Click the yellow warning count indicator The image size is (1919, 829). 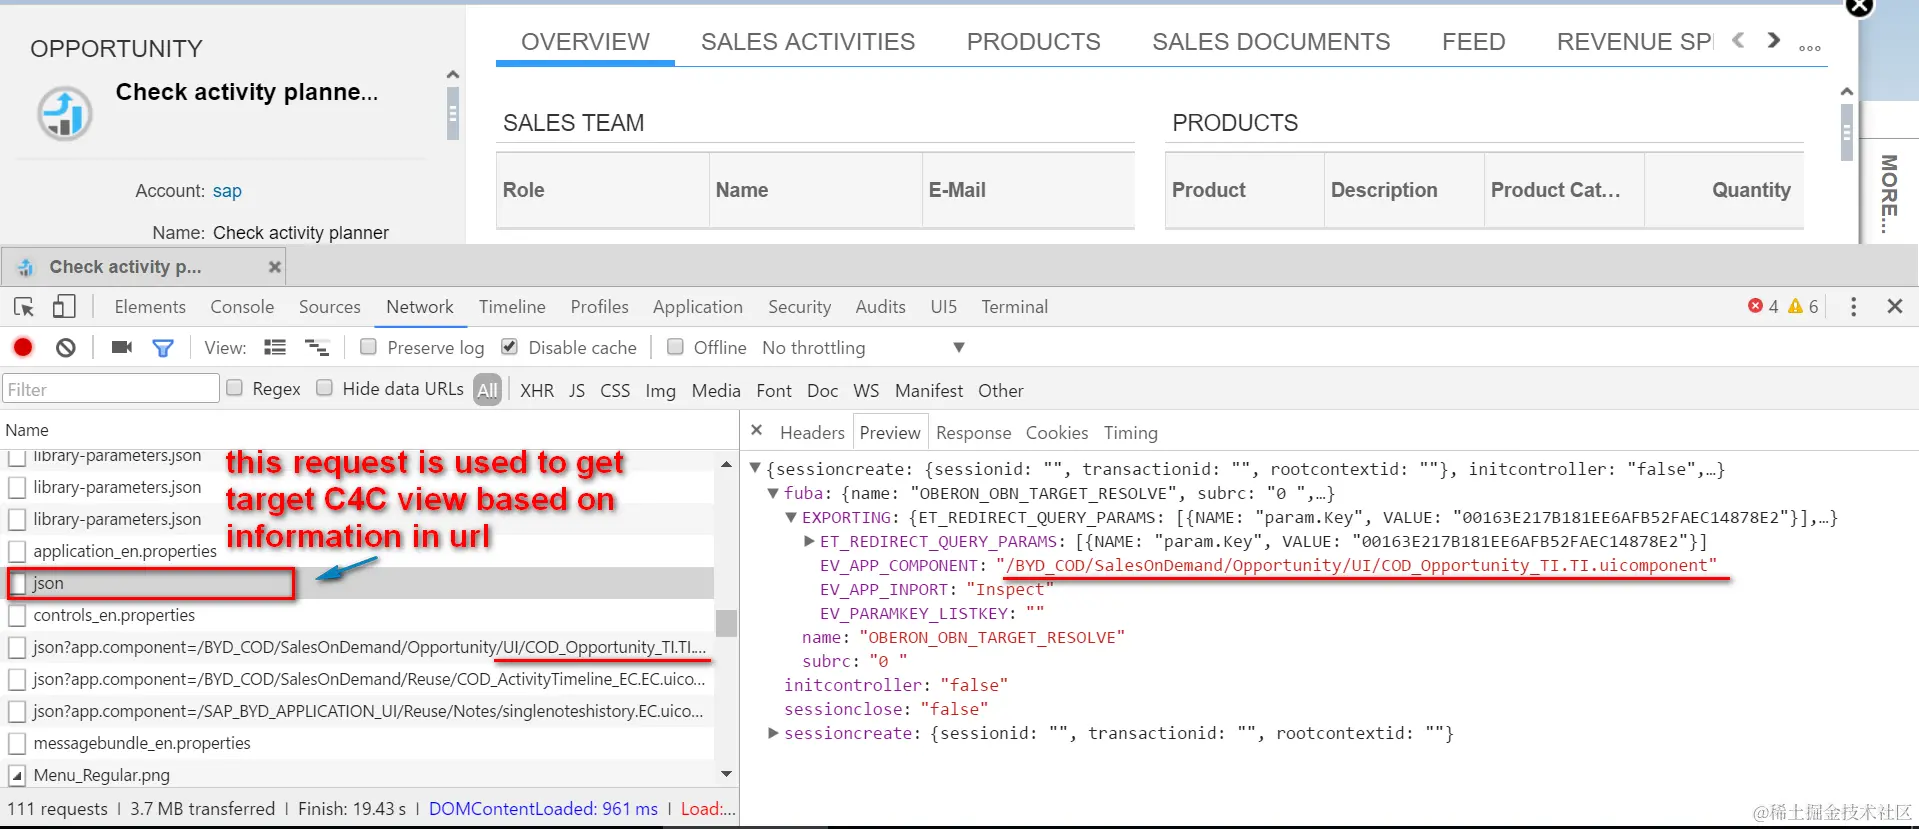(x=1803, y=306)
